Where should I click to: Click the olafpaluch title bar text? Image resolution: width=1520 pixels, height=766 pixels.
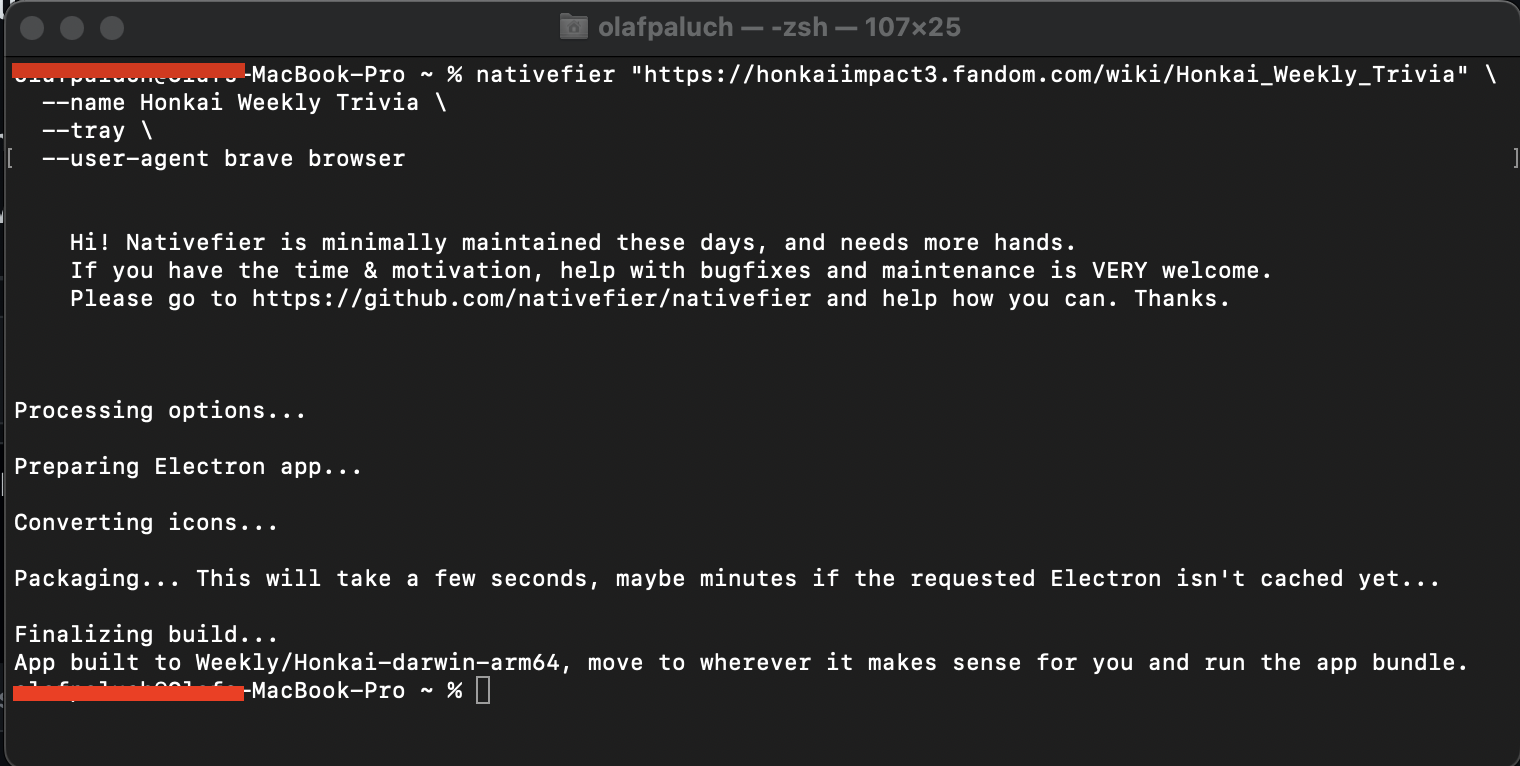pyautogui.click(x=667, y=27)
